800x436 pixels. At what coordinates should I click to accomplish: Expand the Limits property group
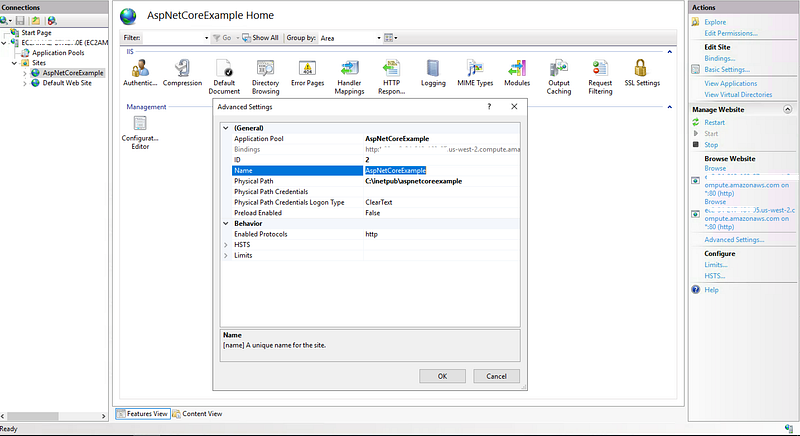[x=226, y=255]
